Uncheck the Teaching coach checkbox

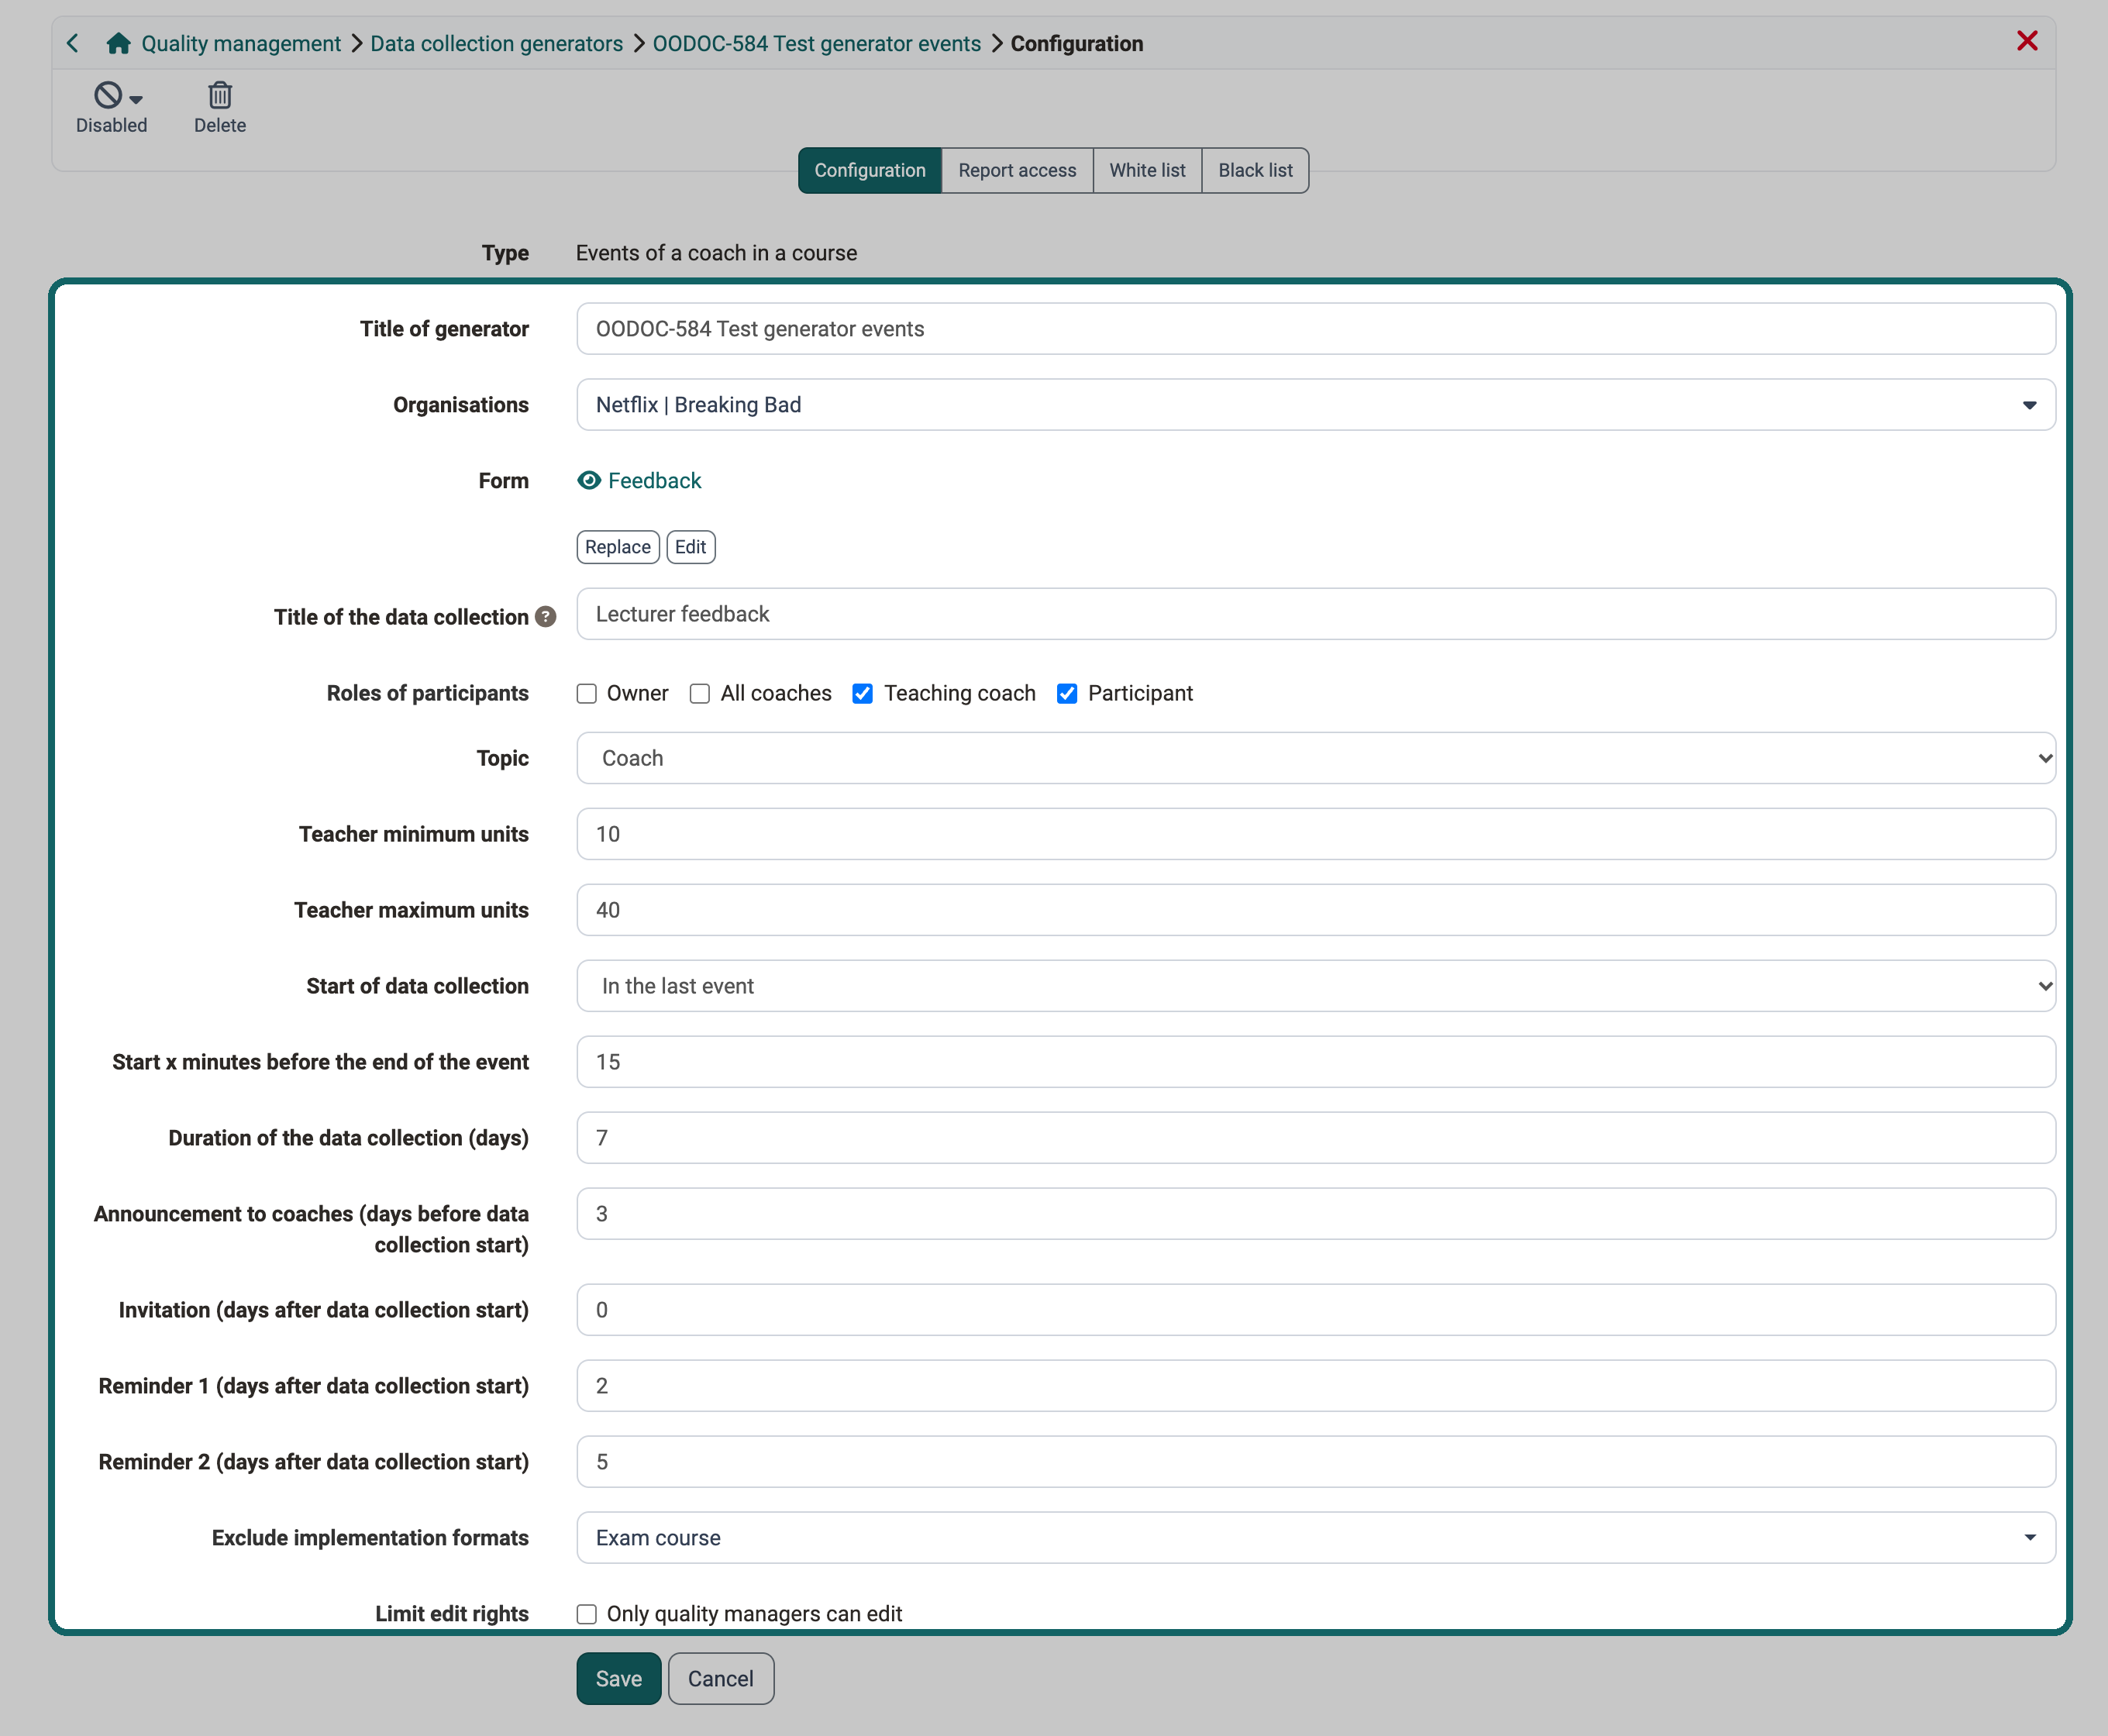click(862, 693)
